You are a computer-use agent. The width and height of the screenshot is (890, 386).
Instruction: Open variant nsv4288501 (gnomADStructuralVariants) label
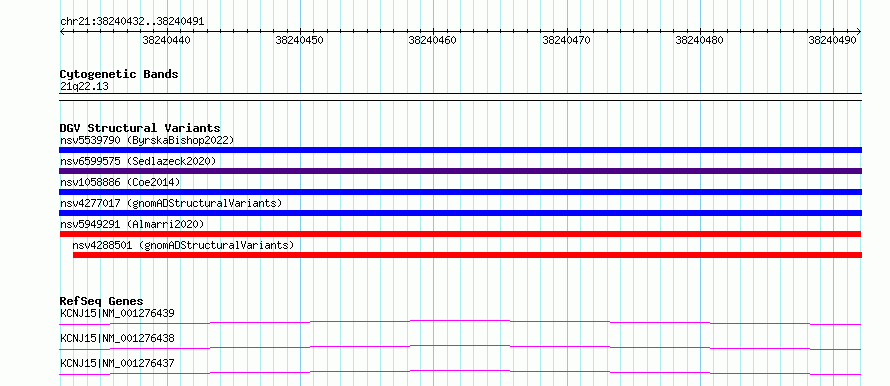183,245
